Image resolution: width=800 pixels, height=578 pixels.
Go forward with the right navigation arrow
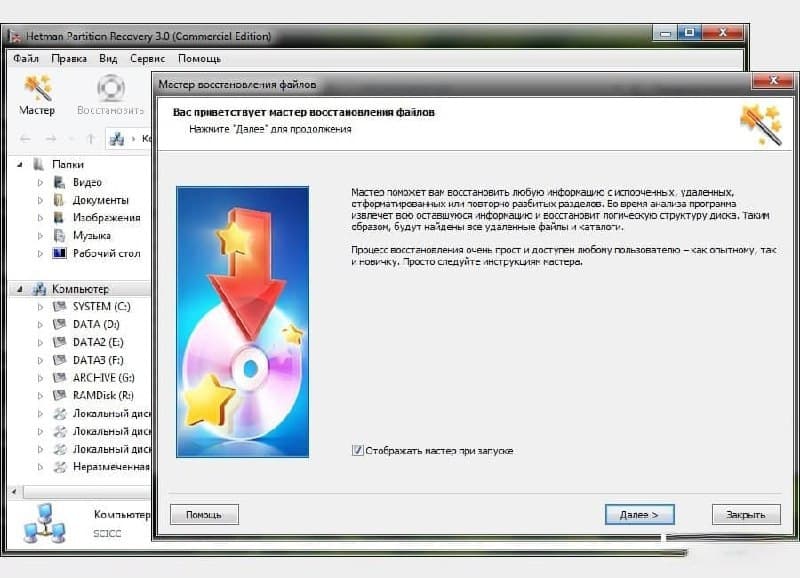point(50,139)
